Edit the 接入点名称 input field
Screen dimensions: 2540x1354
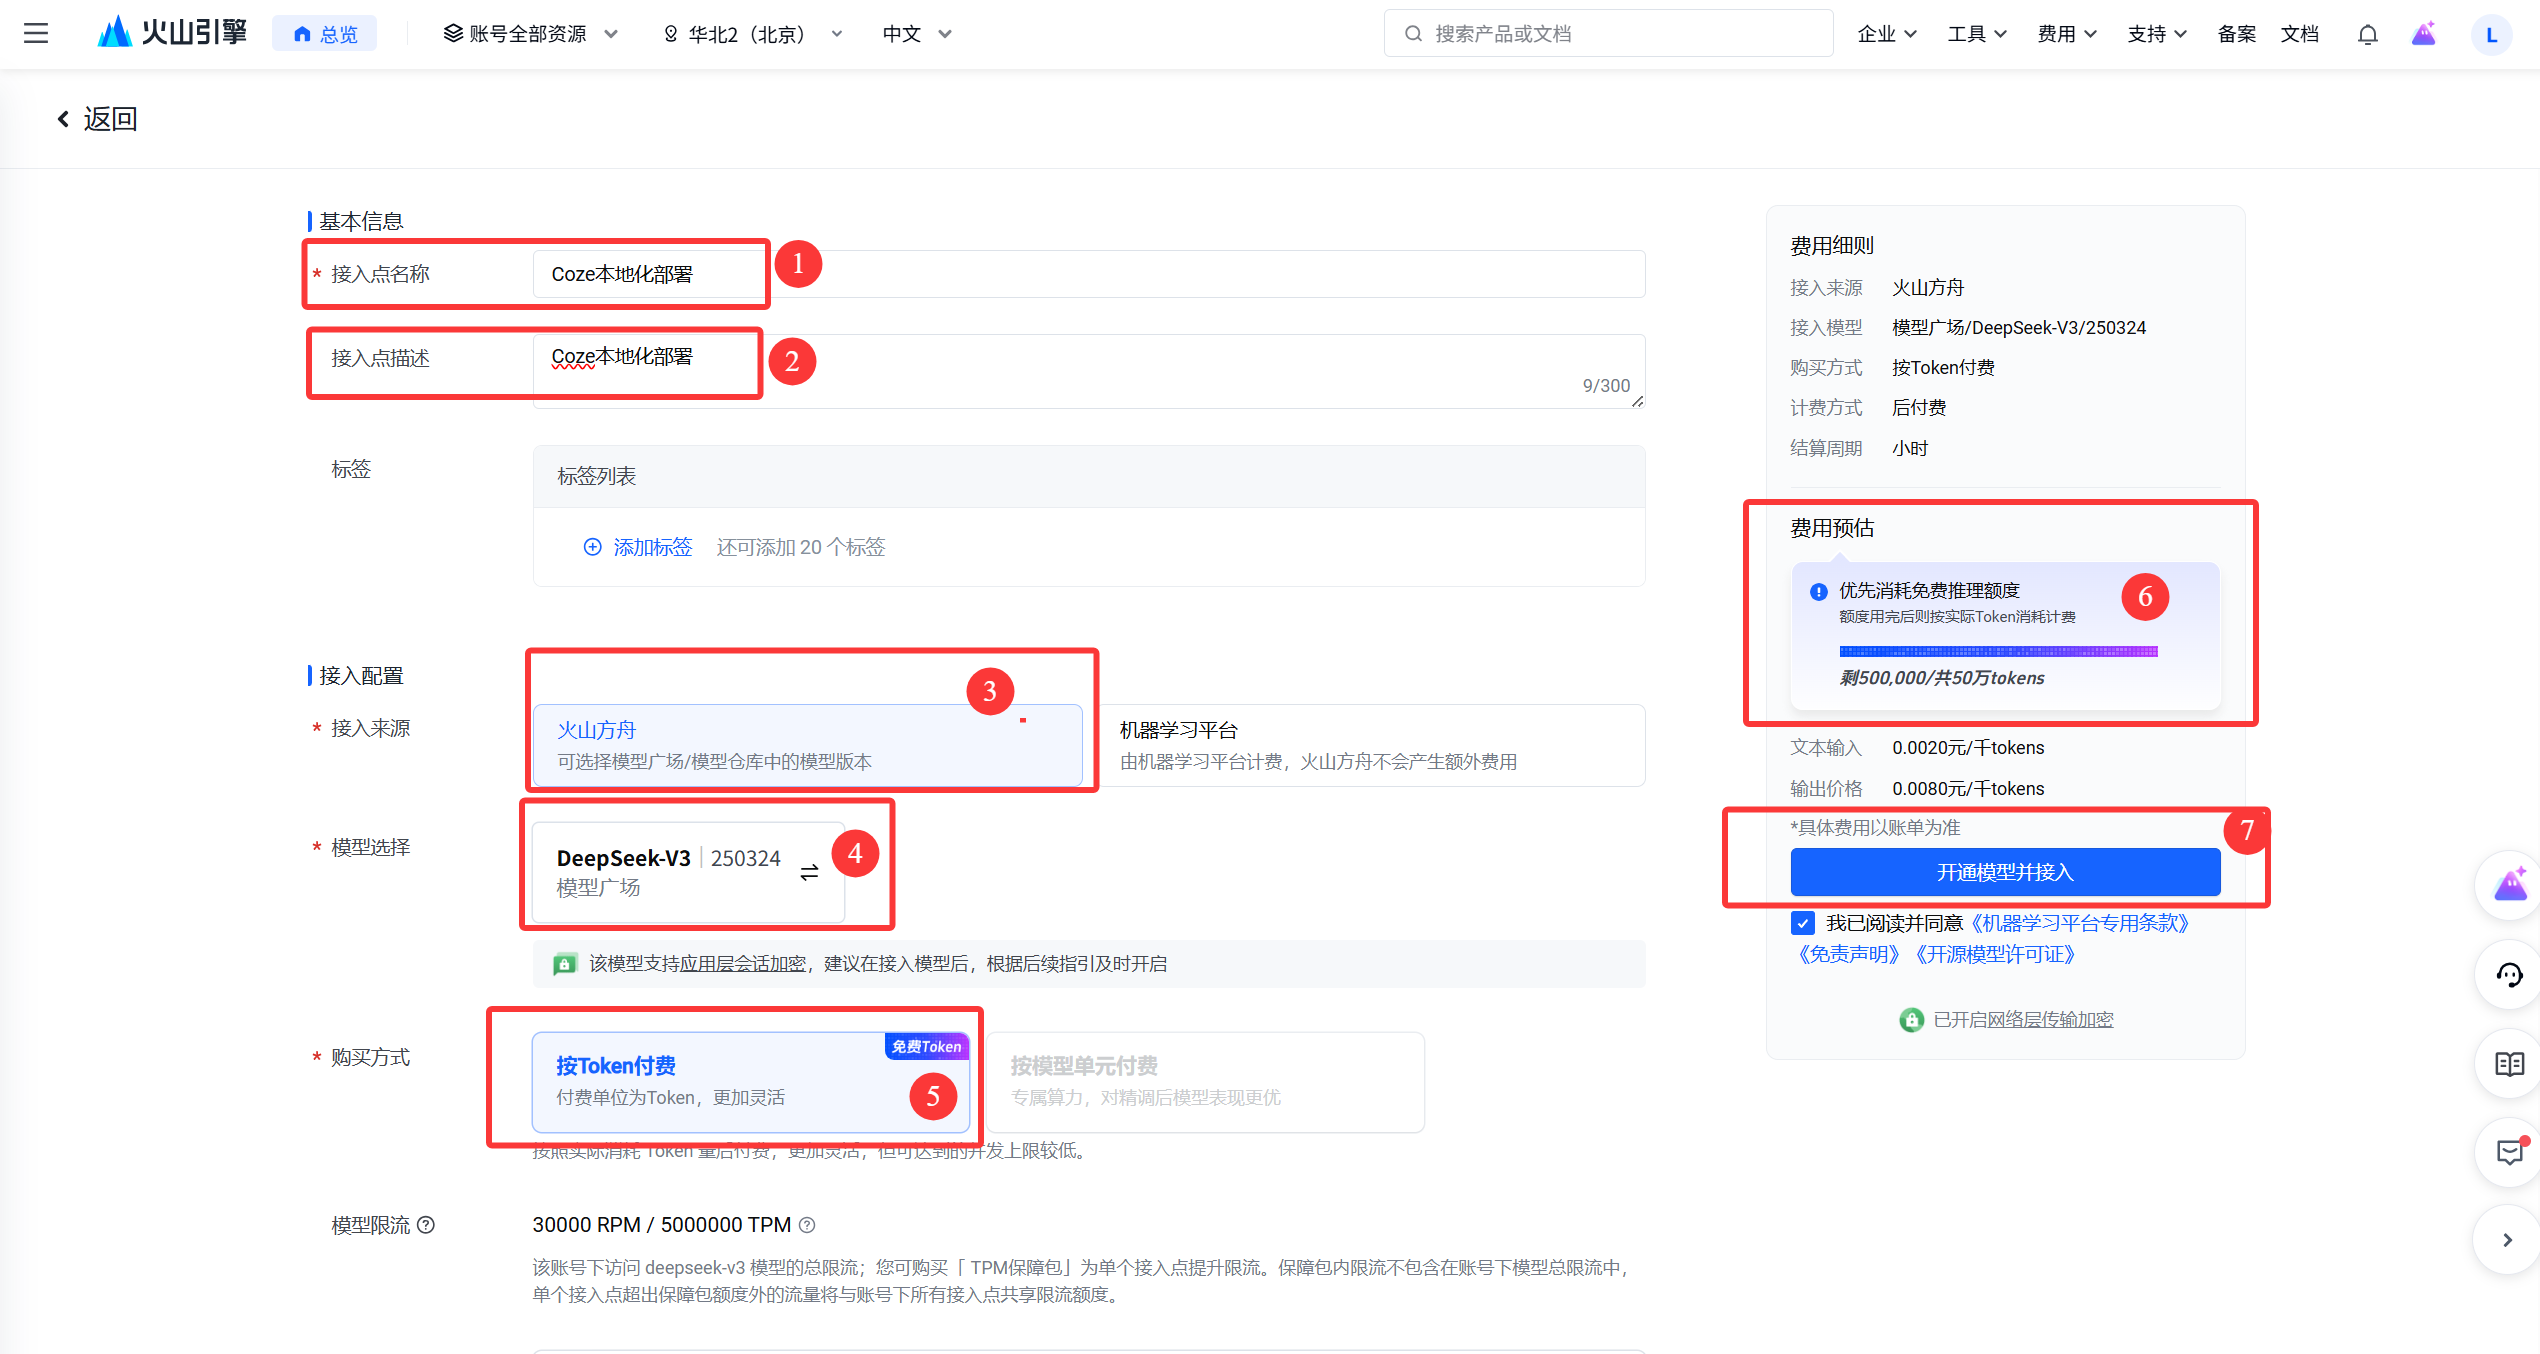click(1088, 274)
